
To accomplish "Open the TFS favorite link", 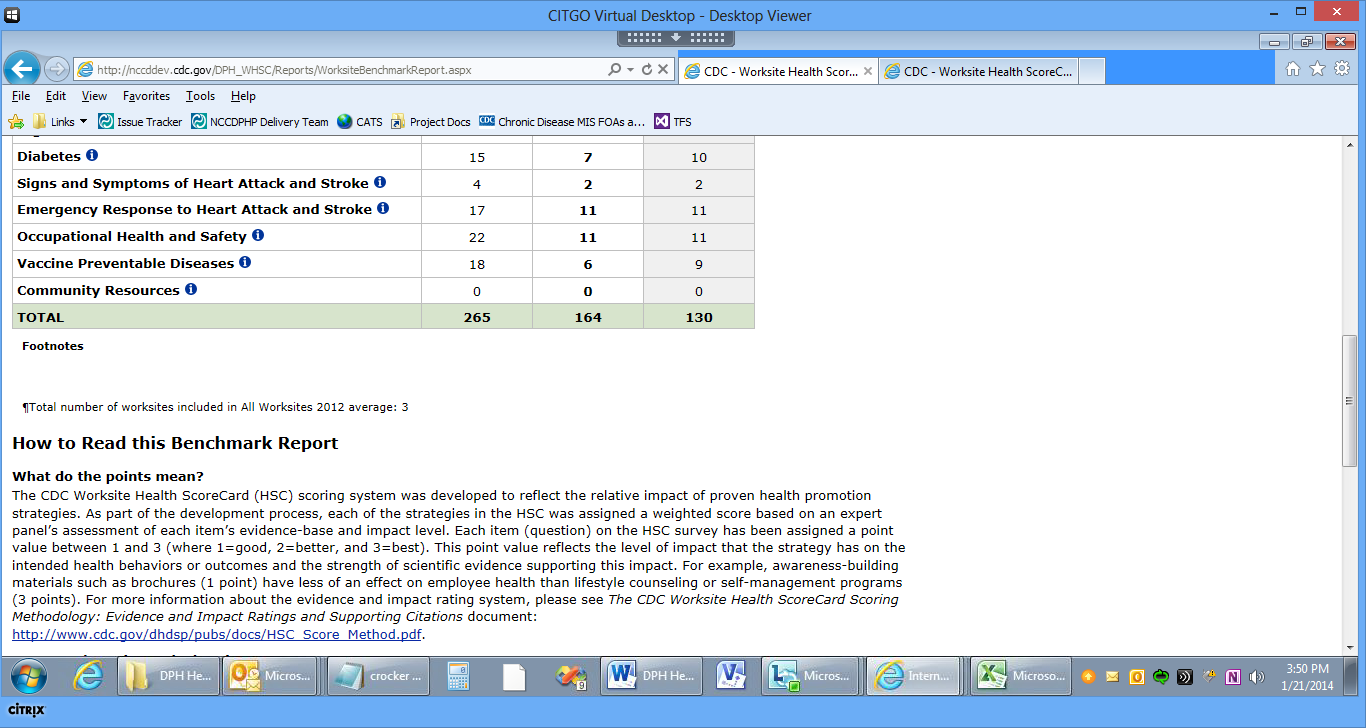I will [x=673, y=122].
